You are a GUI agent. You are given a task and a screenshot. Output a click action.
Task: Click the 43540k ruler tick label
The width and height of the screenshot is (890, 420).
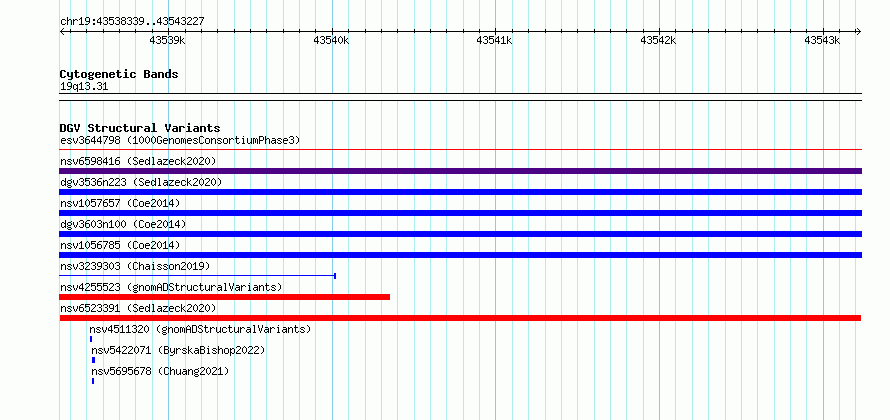(x=331, y=40)
